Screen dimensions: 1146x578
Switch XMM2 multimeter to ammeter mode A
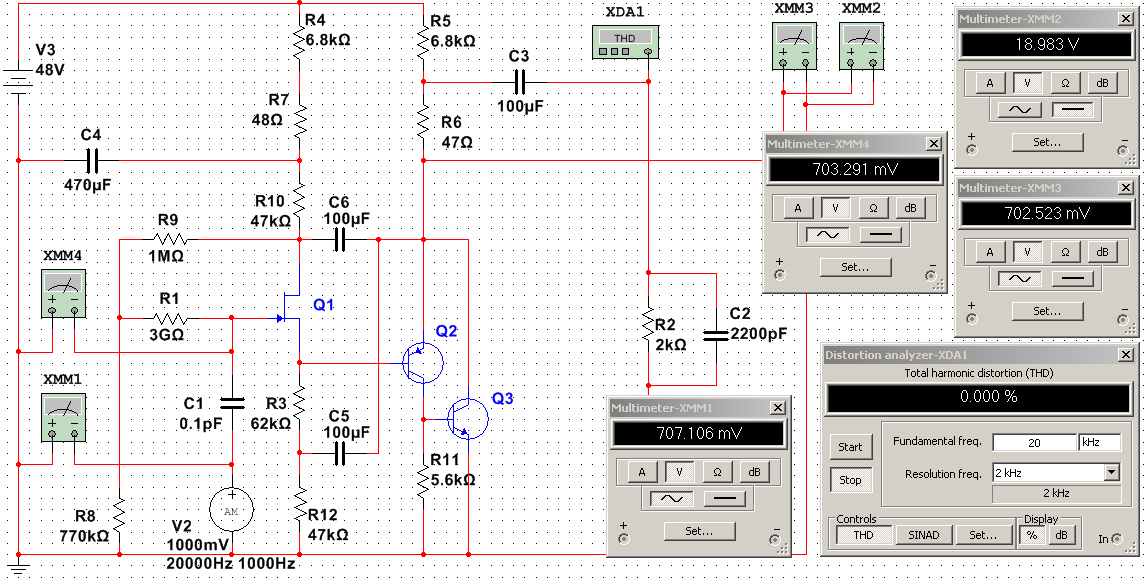click(990, 83)
